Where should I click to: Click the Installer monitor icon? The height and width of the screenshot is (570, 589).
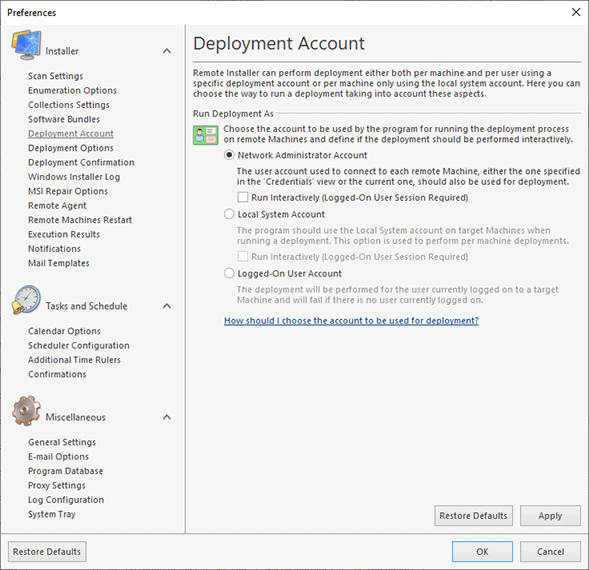click(x=27, y=45)
